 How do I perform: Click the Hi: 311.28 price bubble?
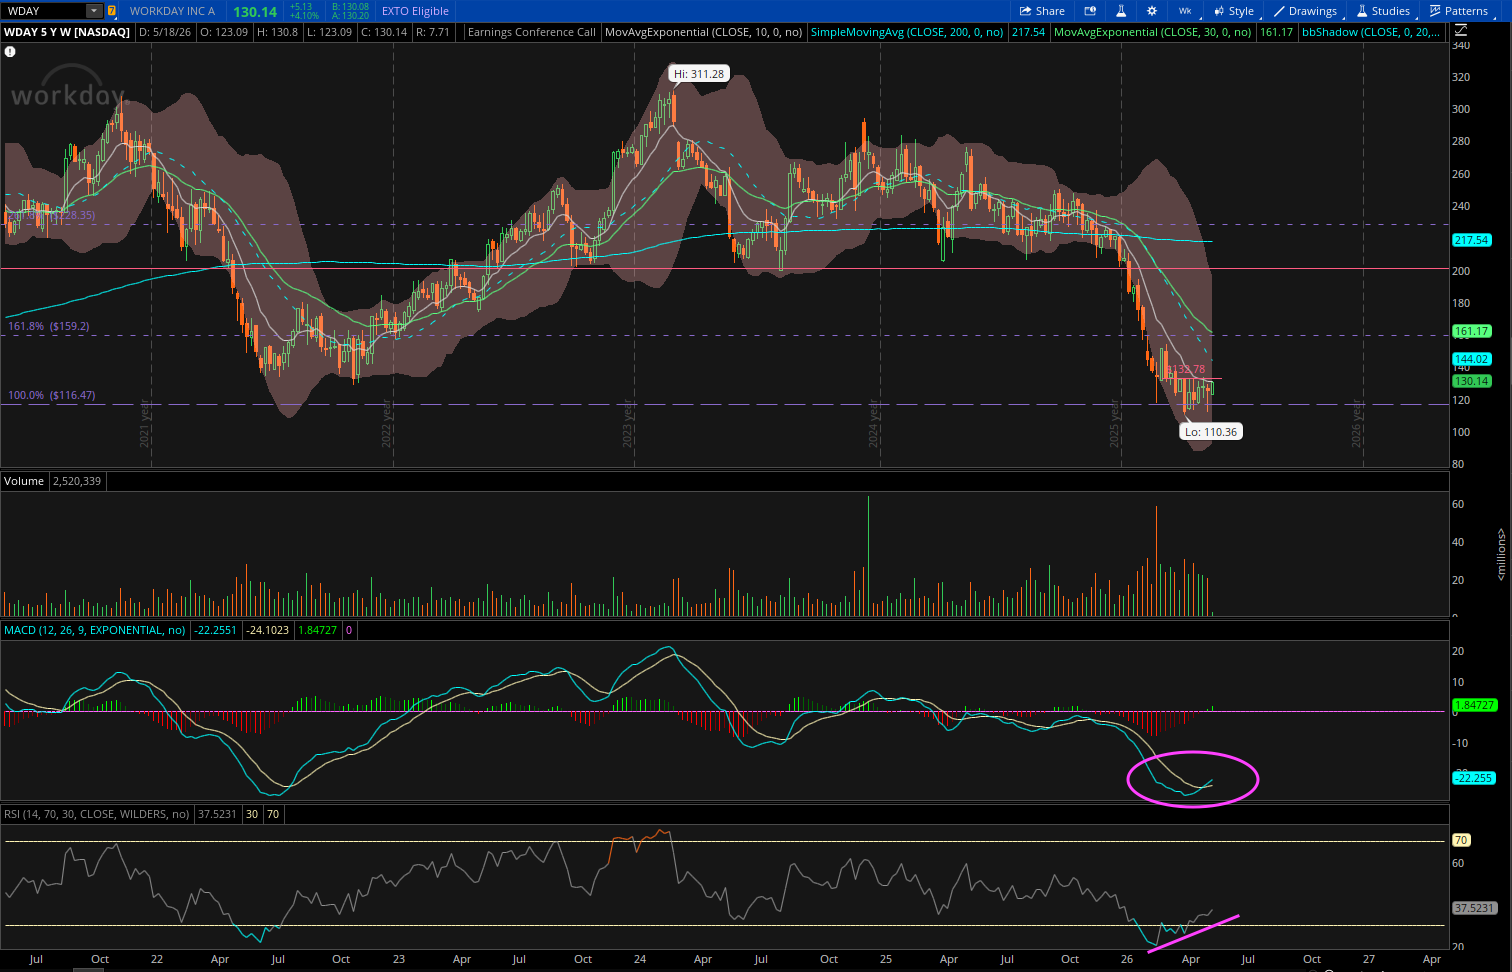point(699,74)
